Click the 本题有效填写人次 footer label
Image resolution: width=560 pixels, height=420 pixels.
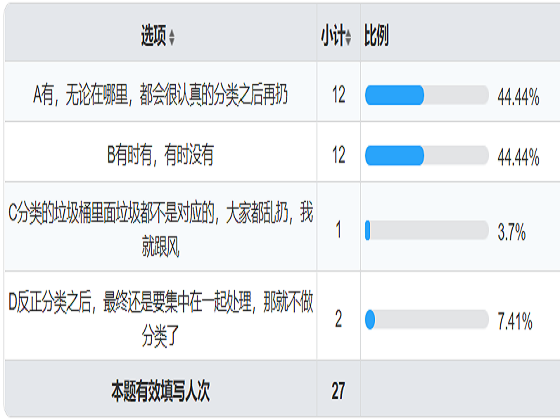160,391
